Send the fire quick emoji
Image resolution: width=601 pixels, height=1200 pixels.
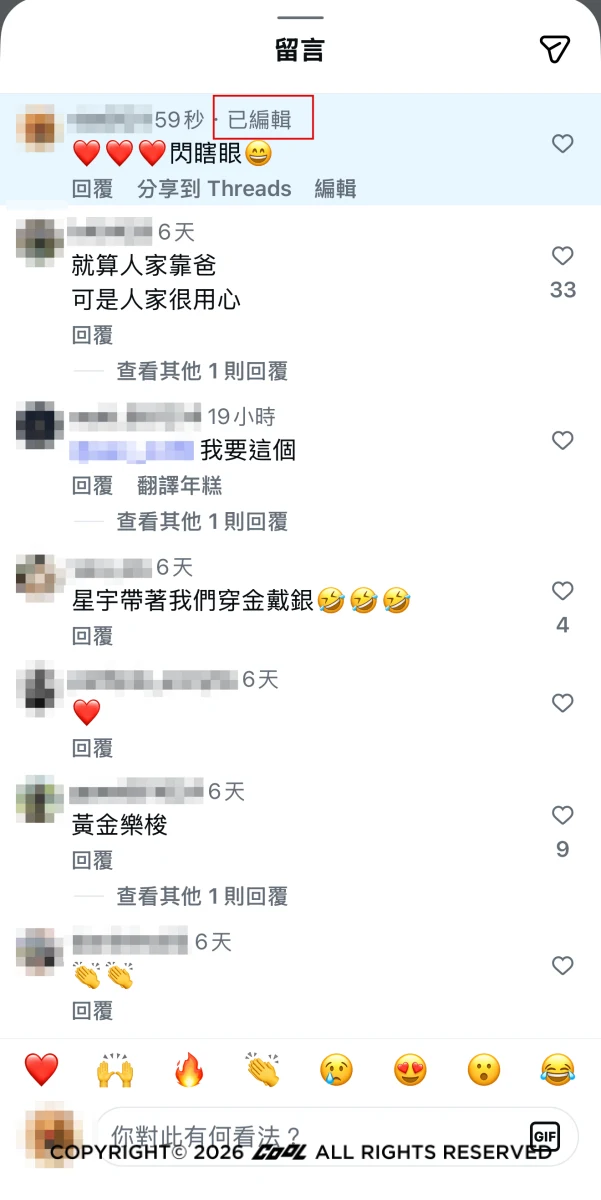click(x=189, y=1070)
